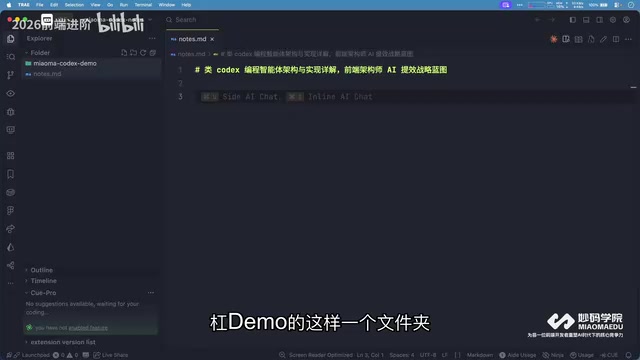Change language mode from Markdown
The height and width of the screenshot is (360, 640).
point(480,355)
